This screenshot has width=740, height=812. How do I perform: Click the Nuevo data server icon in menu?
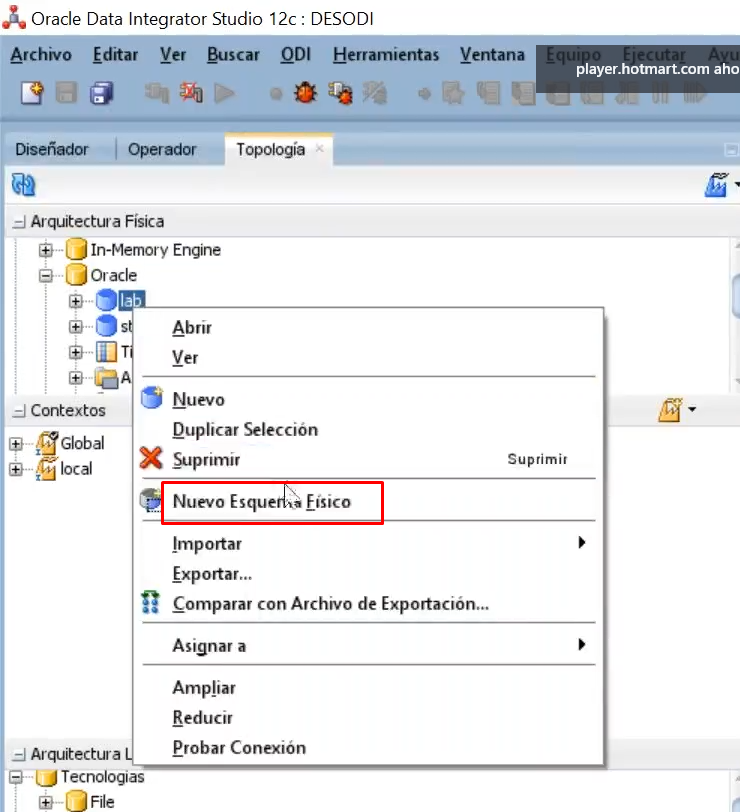click(x=152, y=398)
